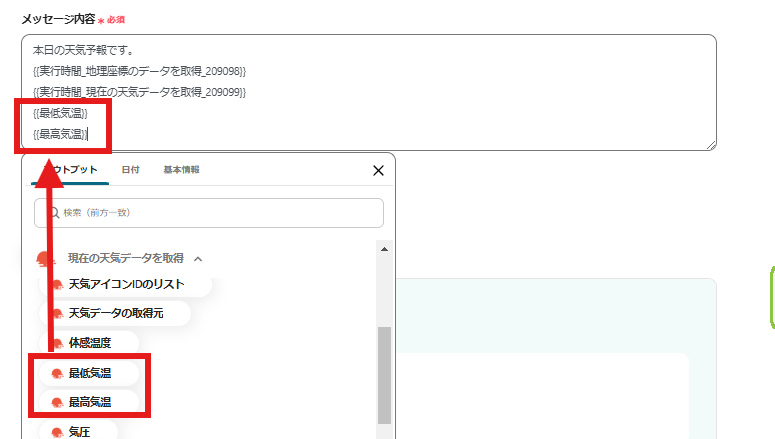Switch to the アウトプット tab
775x439 pixels.
click(70, 170)
